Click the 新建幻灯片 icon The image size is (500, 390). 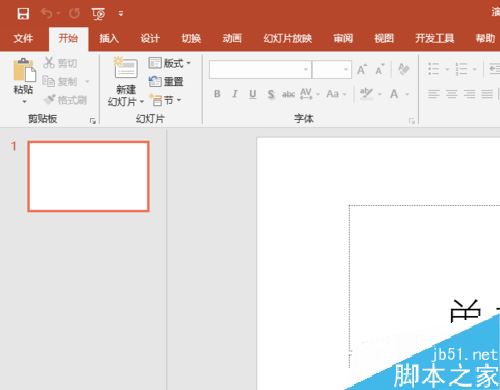tap(126, 68)
